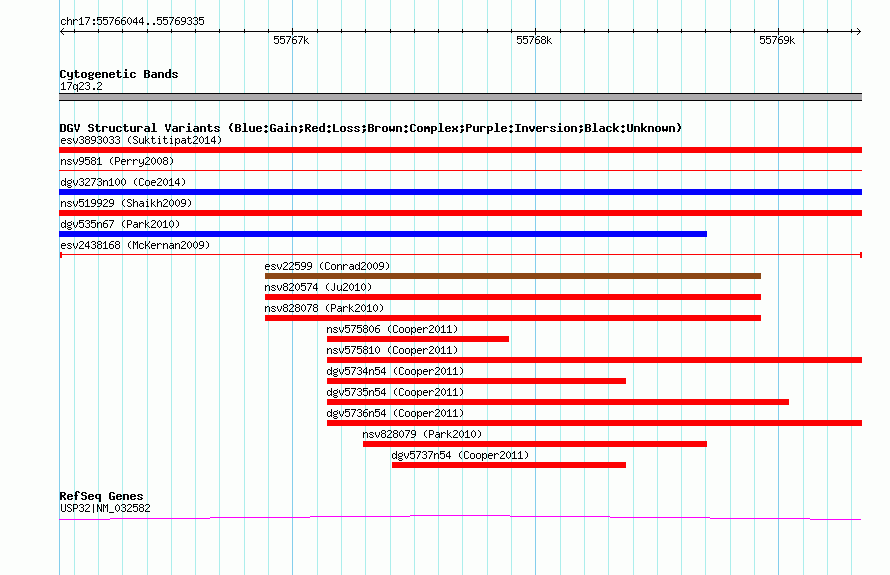Click the nsv820574 (Ju2010) label

coord(318,287)
